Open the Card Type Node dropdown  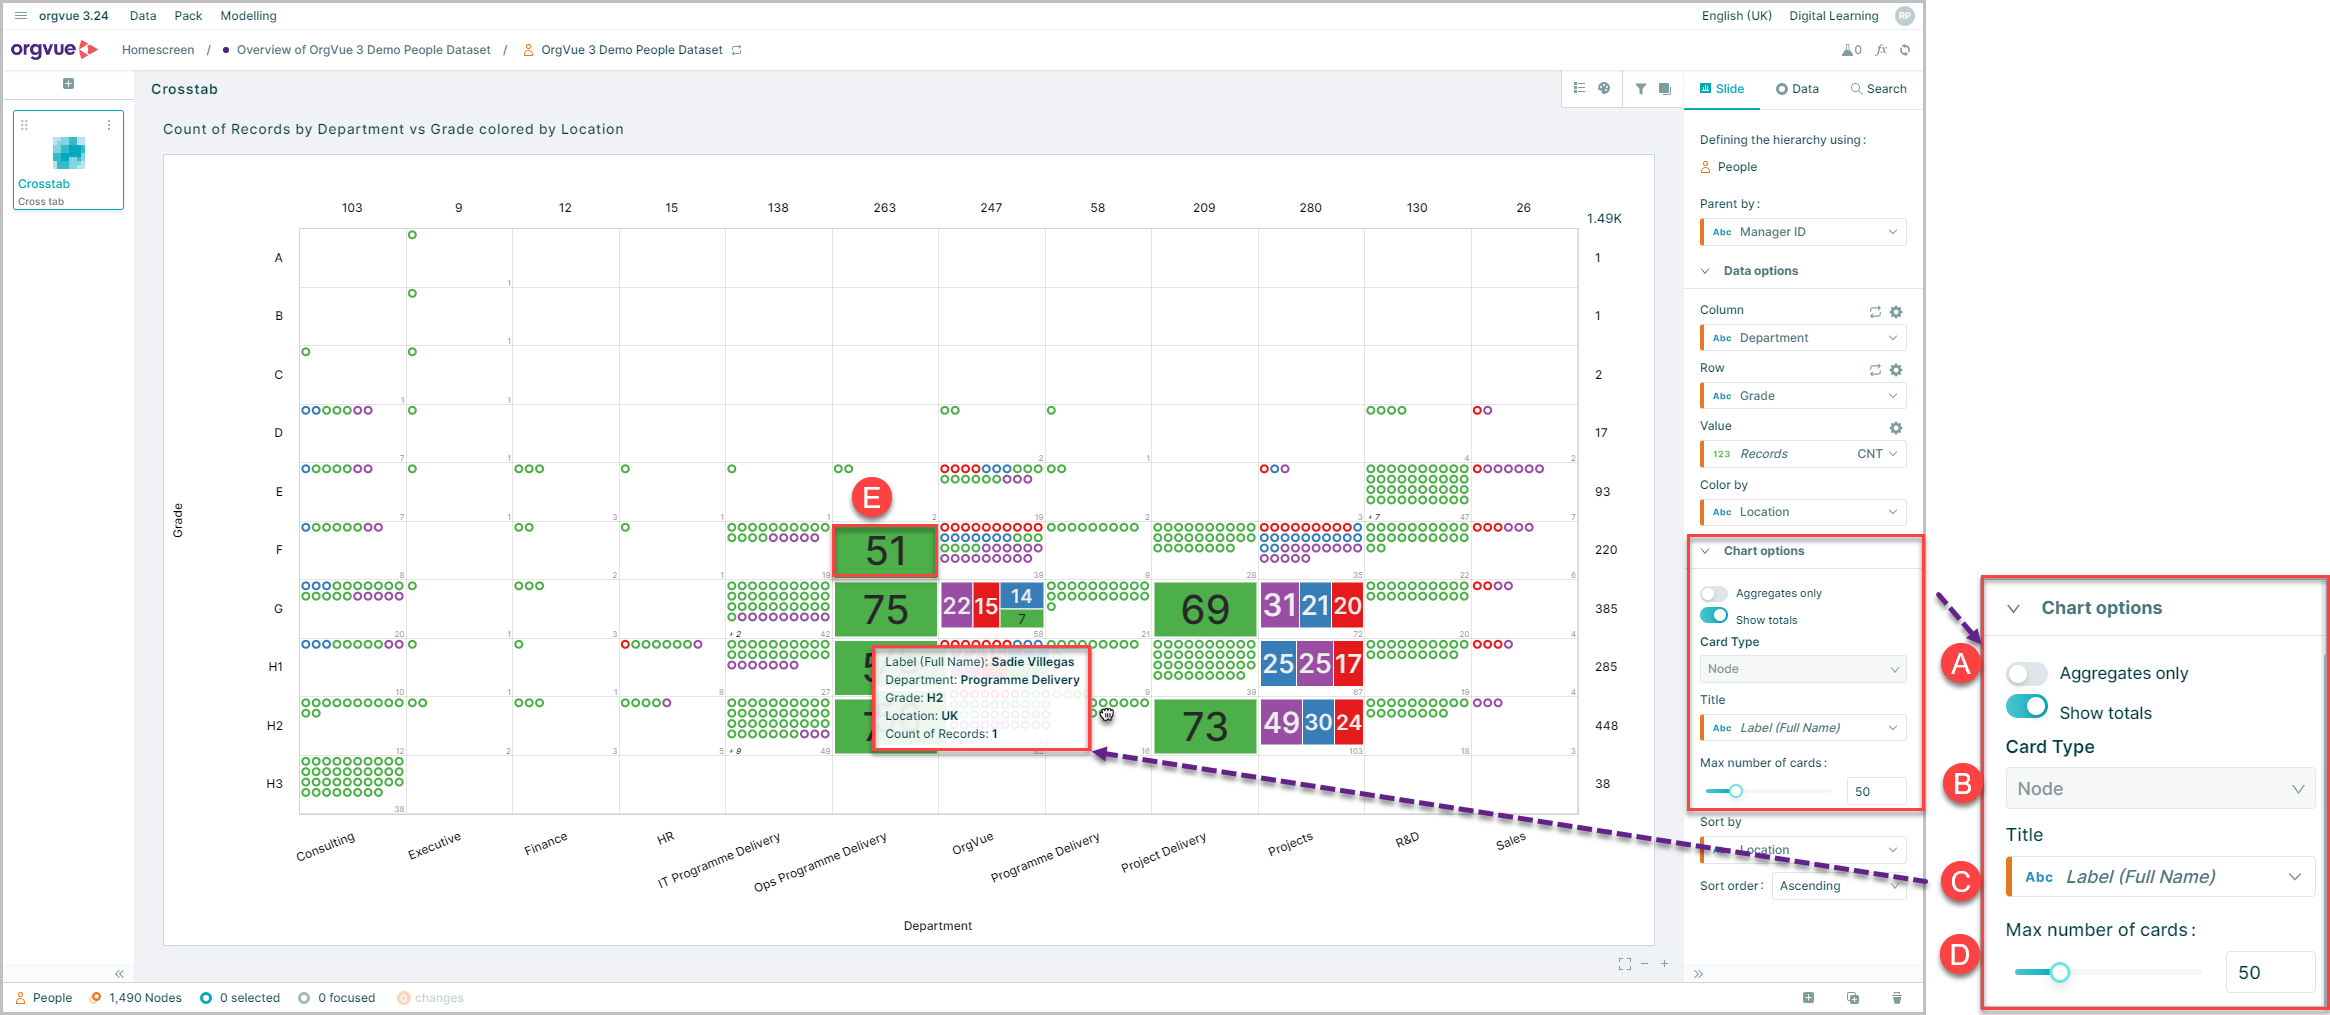[x=1803, y=669]
